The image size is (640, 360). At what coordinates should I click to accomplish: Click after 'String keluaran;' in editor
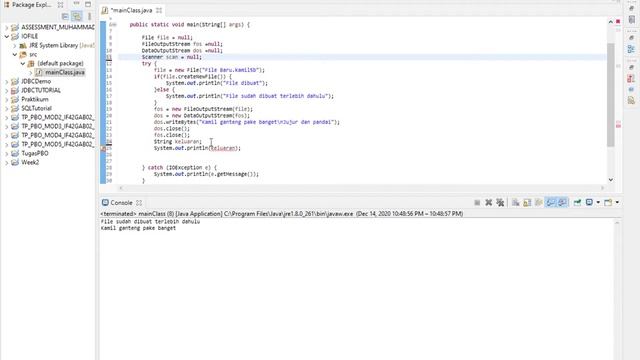tap(203, 142)
